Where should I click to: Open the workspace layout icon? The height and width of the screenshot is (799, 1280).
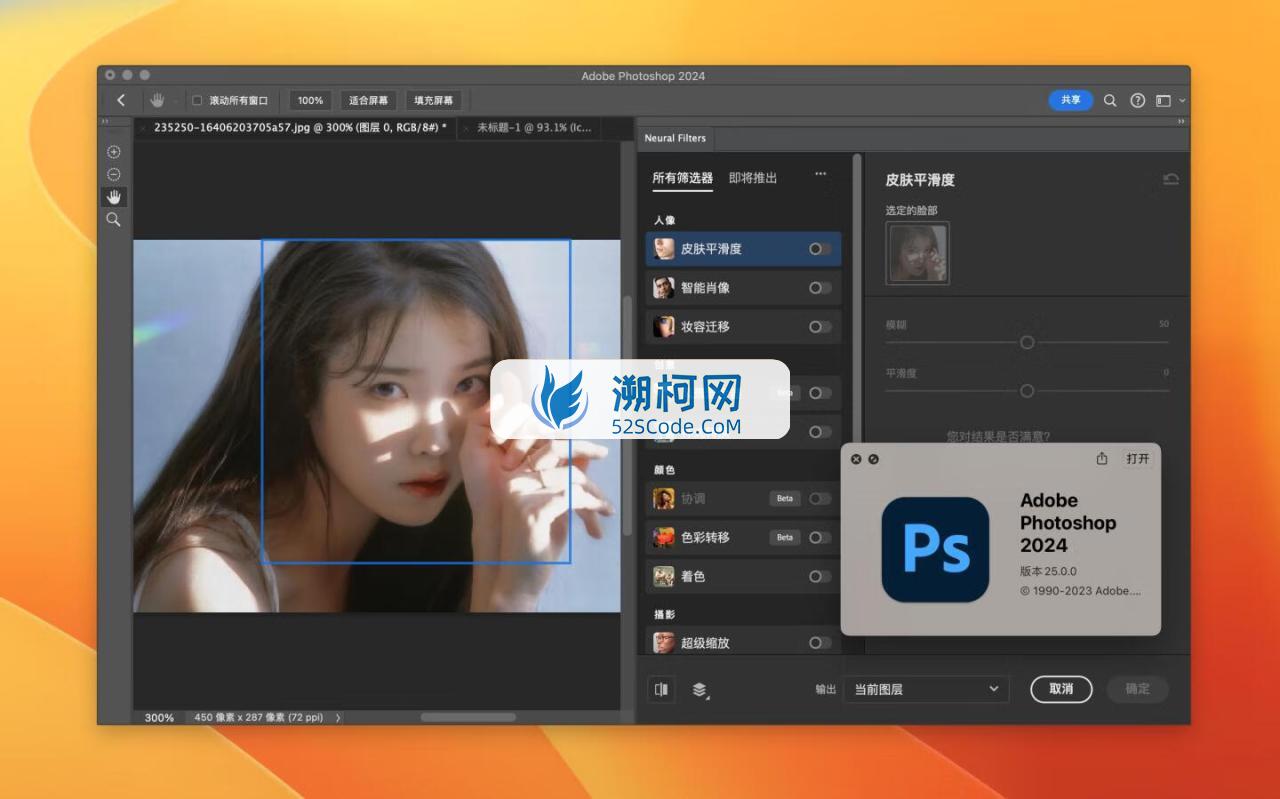1163,100
